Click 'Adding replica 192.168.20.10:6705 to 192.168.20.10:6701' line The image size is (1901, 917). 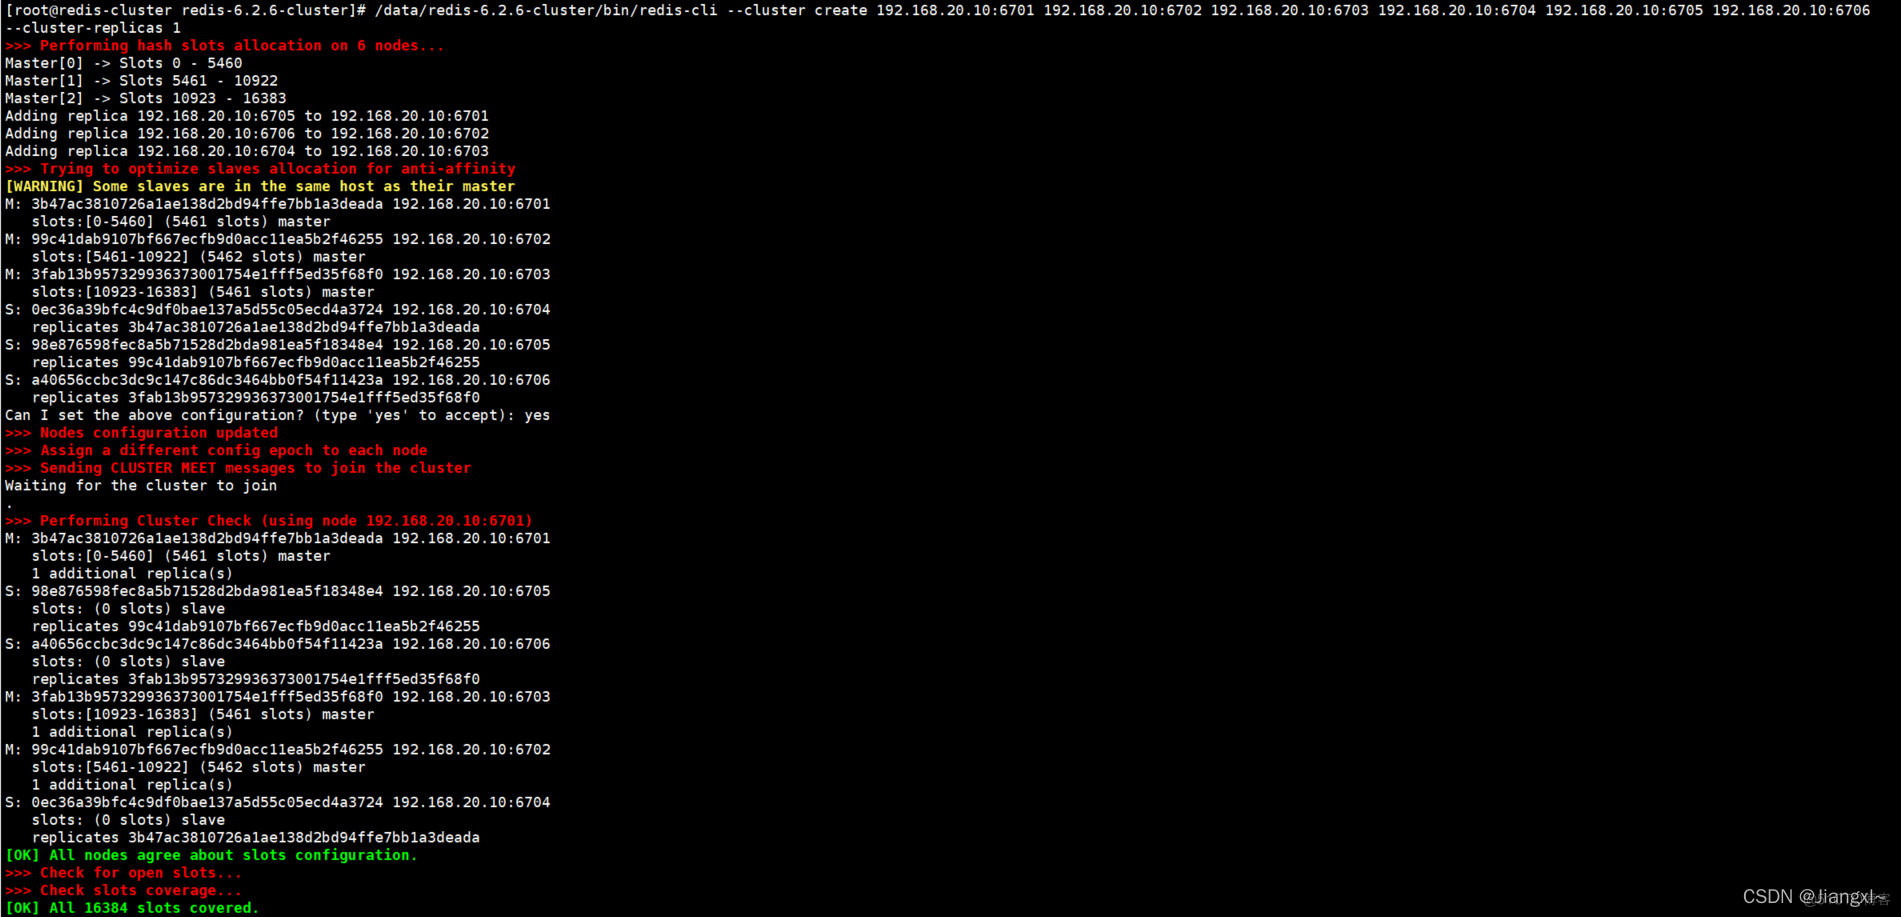click(247, 116)
